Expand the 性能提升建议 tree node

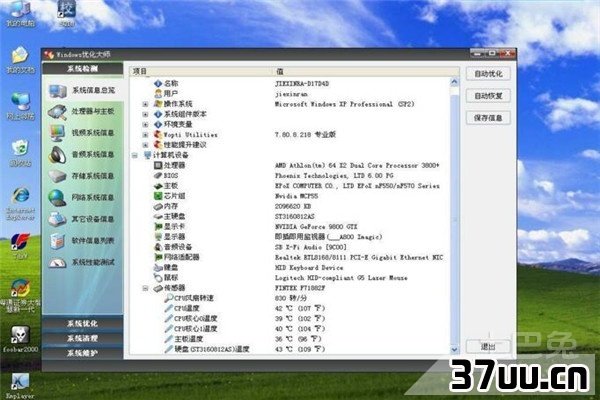pyautogui.click(x=145, y=145)
